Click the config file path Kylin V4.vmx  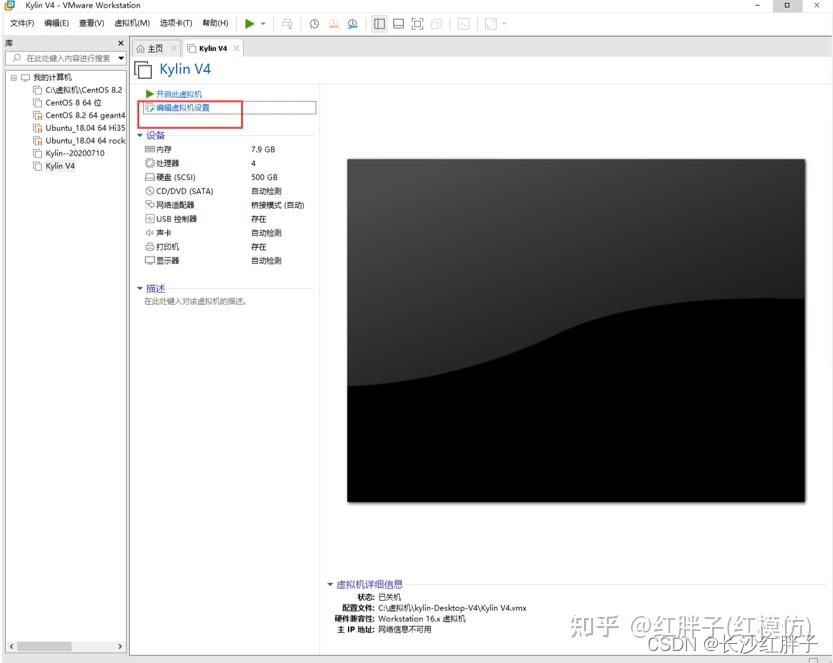[452, 608]
